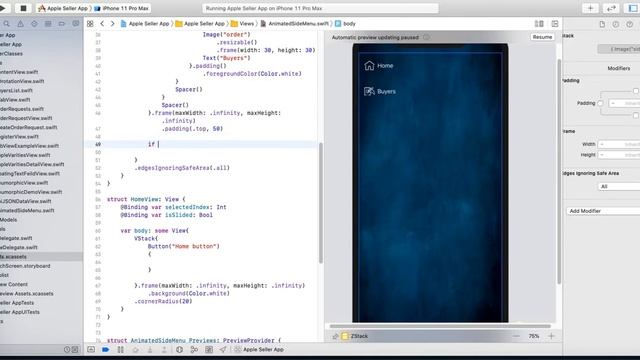Open the Library with the plus button
640x360 pixels.
coord(590,8)
